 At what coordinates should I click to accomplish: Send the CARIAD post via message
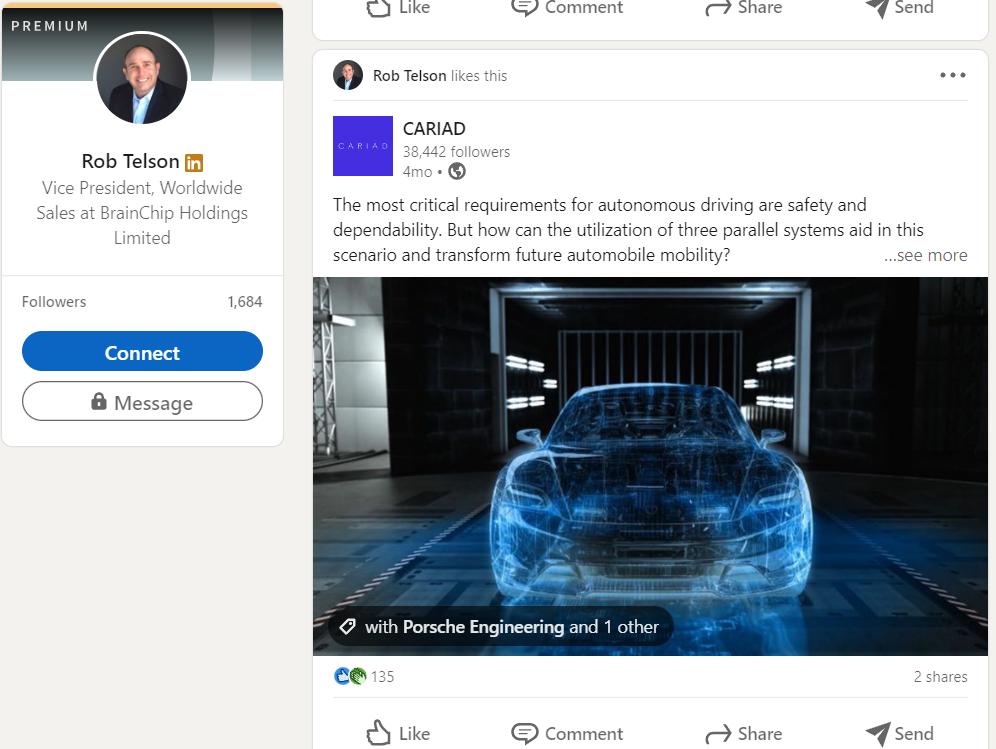point(899,733)
